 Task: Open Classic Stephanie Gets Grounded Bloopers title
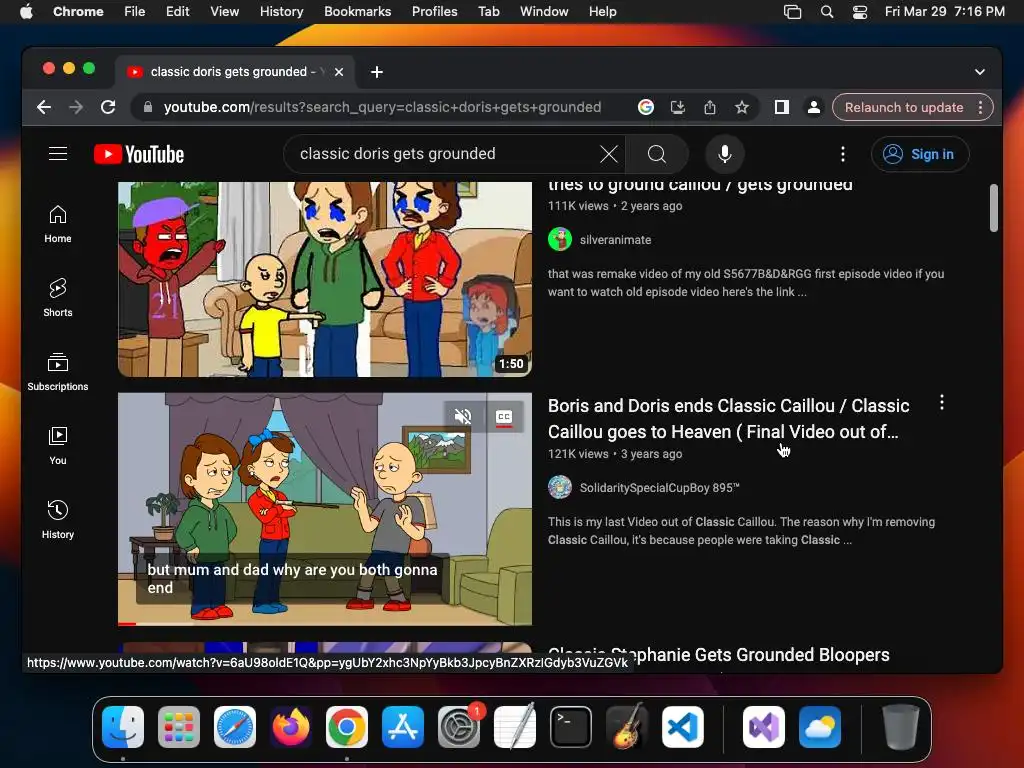[718, 655]
